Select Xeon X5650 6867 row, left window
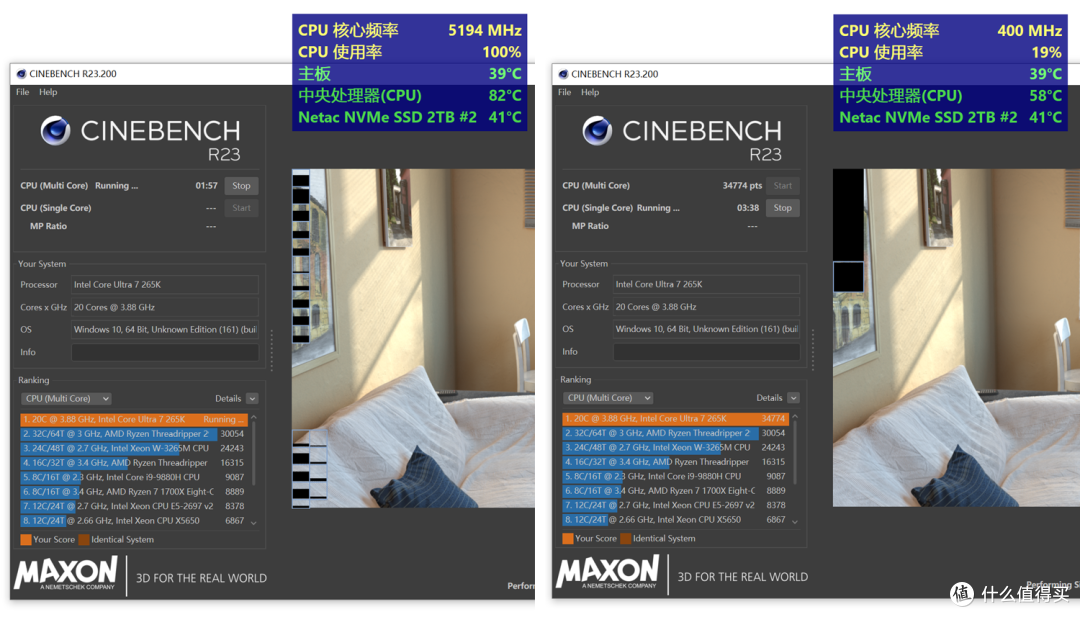The height and width of the screenshot is (617, 1080). (134, 521)
